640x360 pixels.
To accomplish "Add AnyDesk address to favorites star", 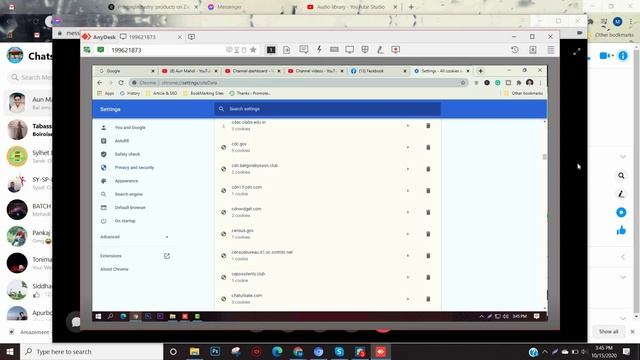I will 253,50.
